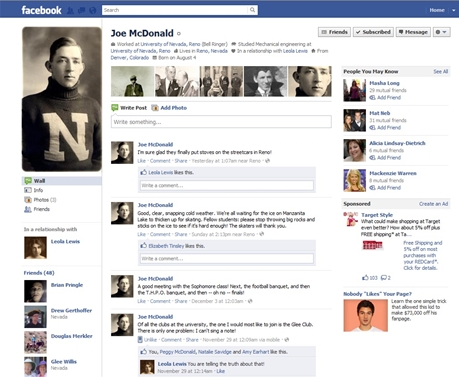The image size is (459, 377).
Task: Comment on the streetcars in Reno post
Action: [160, 161]
